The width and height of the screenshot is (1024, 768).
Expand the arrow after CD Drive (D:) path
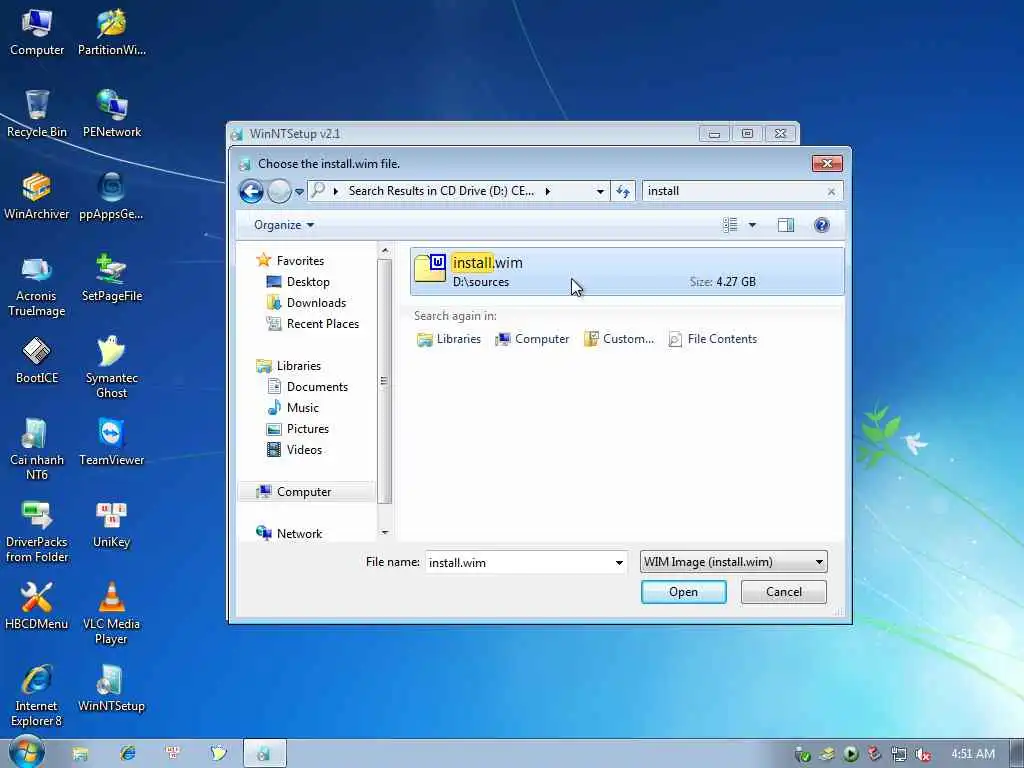click(x=547, y=191)
